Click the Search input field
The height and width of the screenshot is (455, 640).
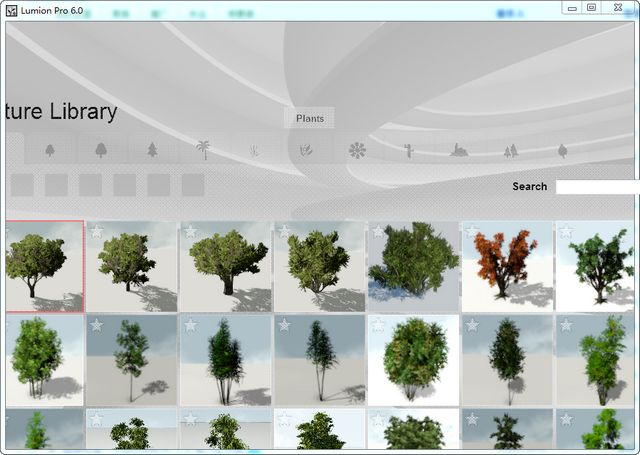tap(597, 187)
